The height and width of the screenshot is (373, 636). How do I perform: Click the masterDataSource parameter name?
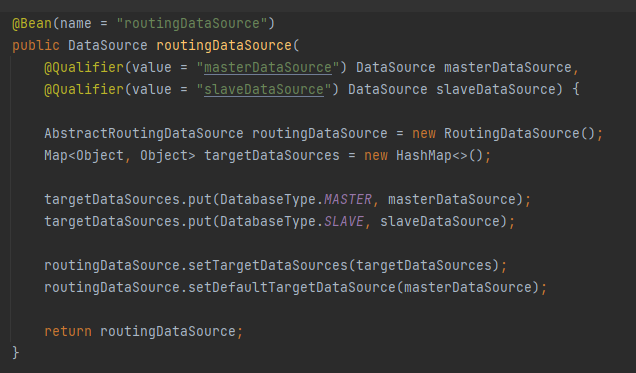(507, 67)
